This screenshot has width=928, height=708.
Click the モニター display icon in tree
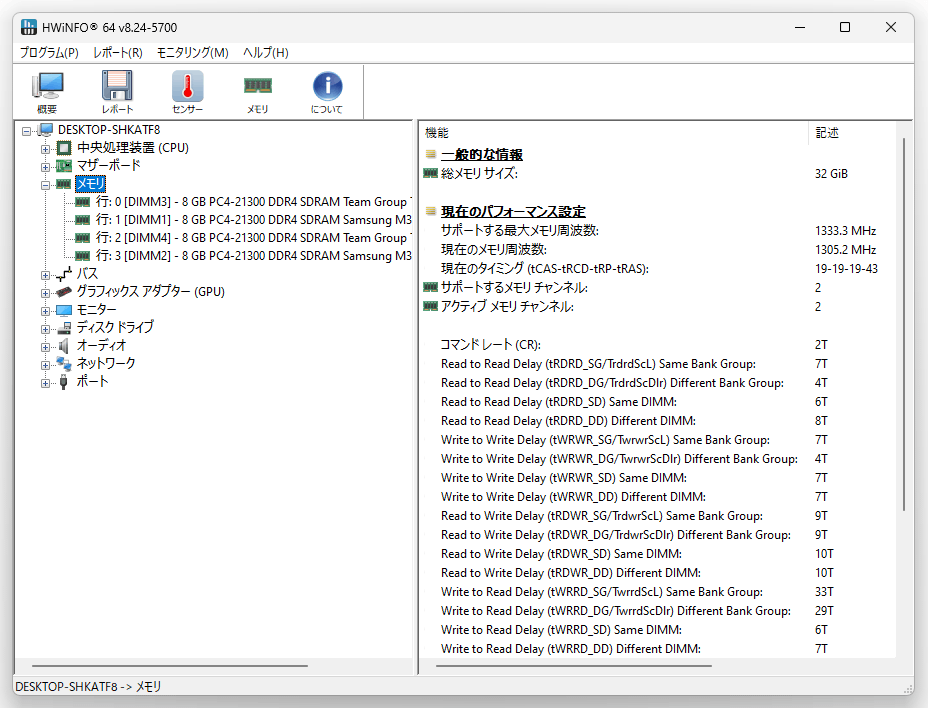point(63,310)
